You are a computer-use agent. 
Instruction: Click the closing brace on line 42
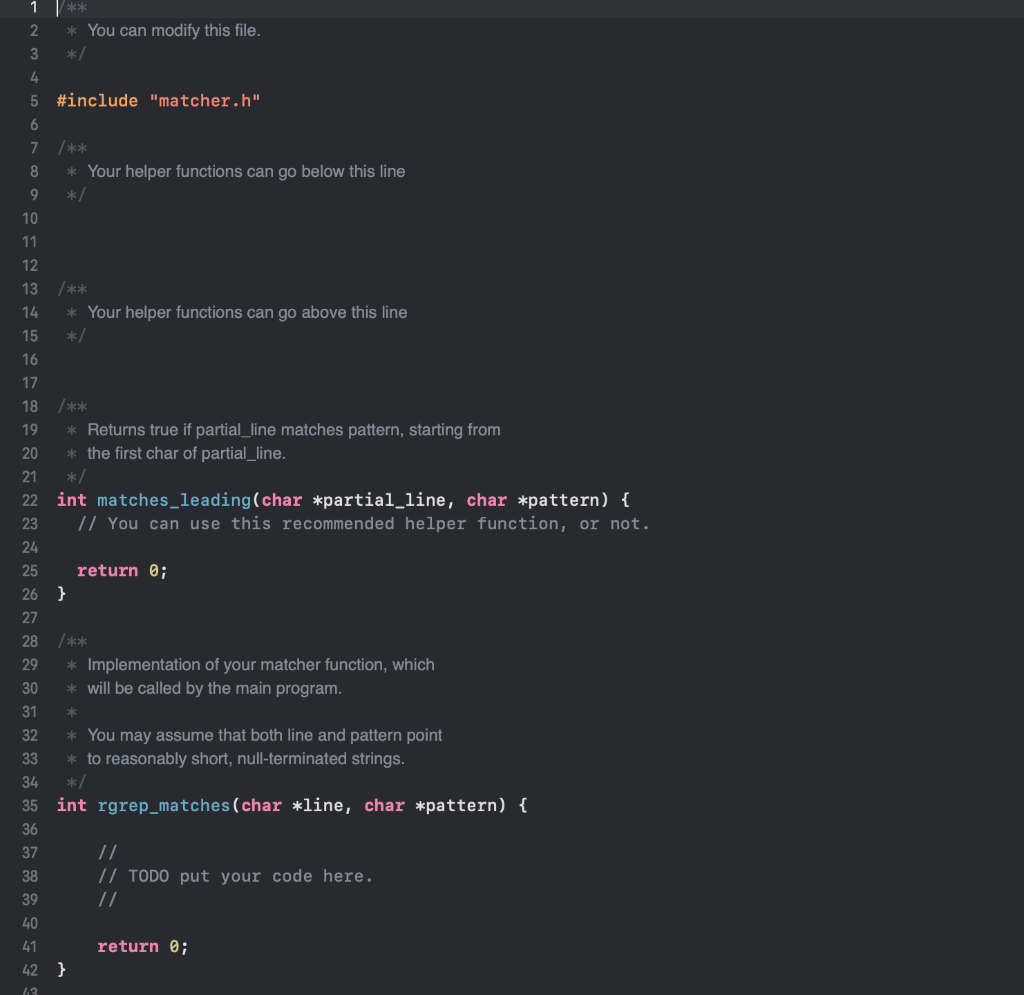tap(62, 969)
